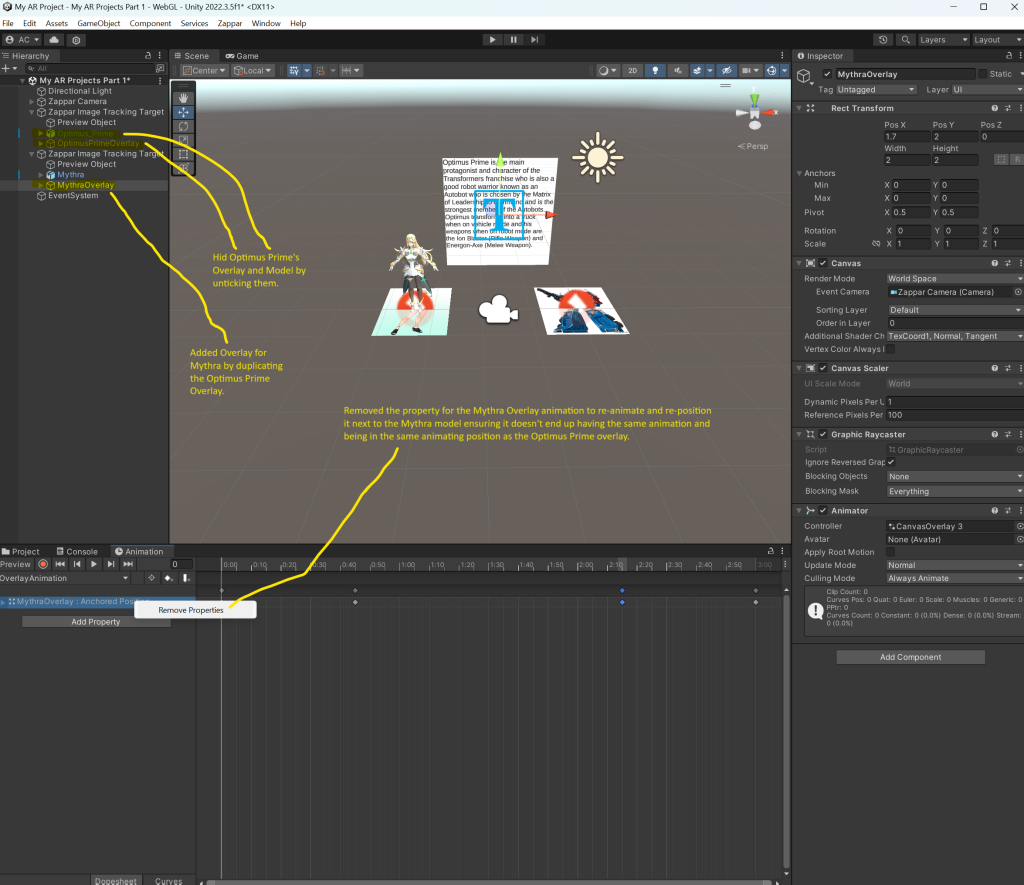Image resolution: width=1024 pixels, height=885 pixels.
Task: Click the animation record button
Action: point(43,564)
